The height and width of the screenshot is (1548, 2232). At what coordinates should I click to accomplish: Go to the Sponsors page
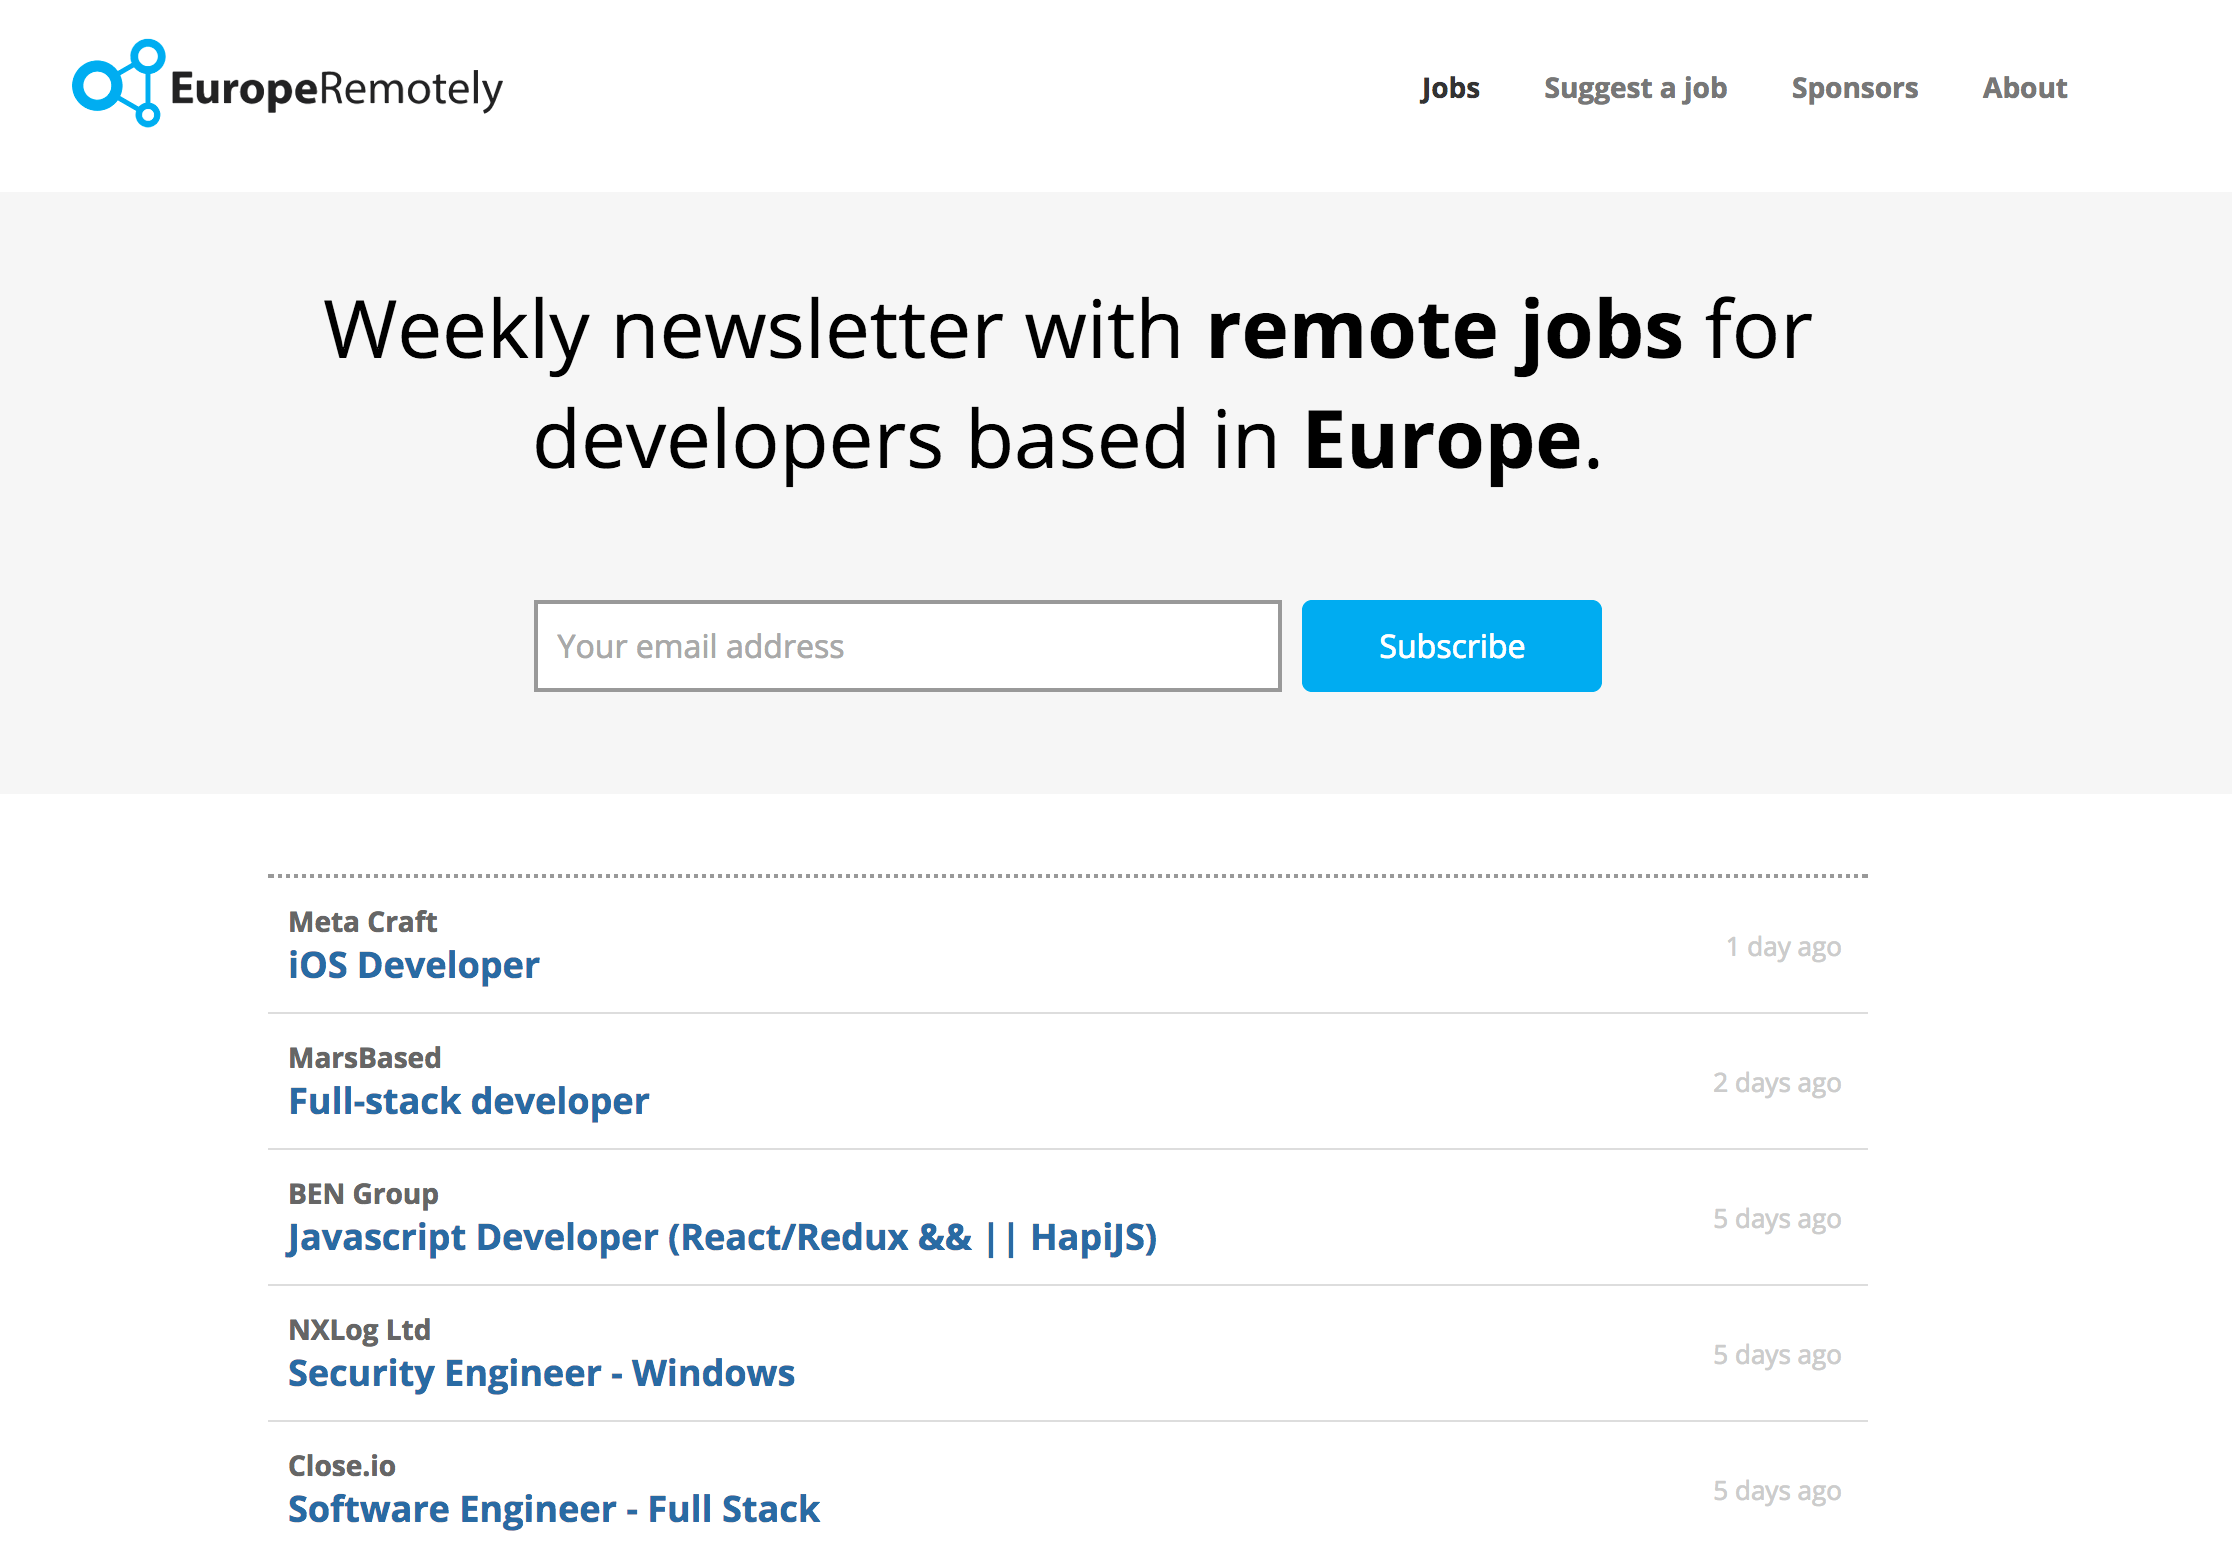tap(1854, 88)
